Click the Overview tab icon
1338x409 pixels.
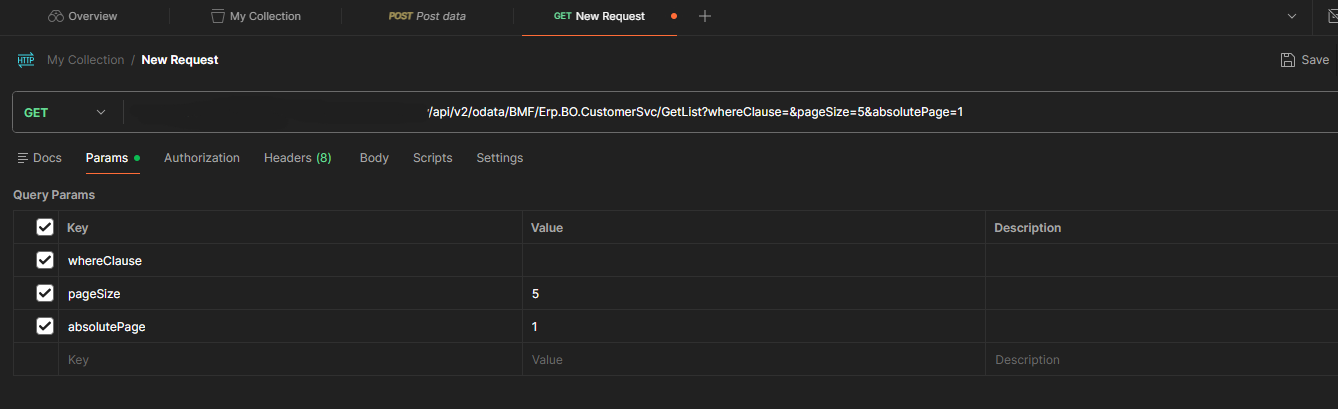[x=56, y=16]
